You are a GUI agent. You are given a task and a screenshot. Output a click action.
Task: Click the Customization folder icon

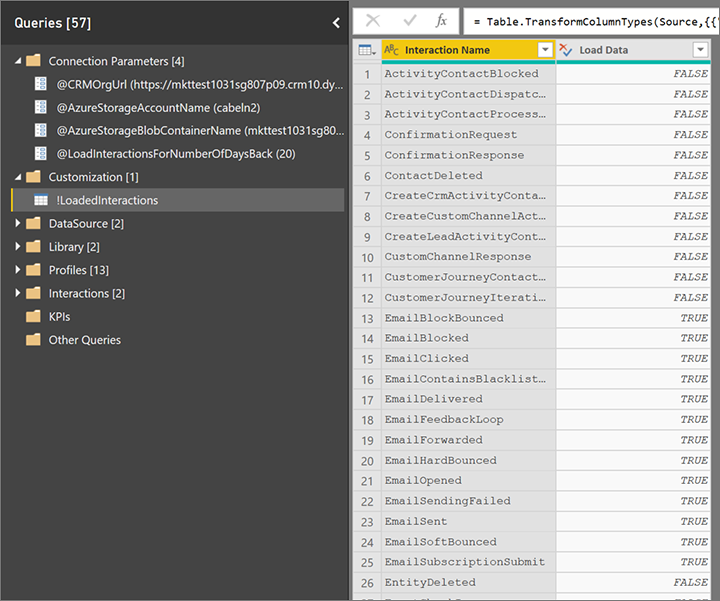coord(33,176)
